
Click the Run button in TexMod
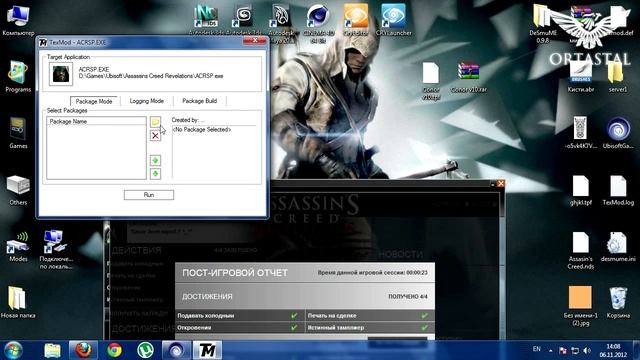(149, 195)
